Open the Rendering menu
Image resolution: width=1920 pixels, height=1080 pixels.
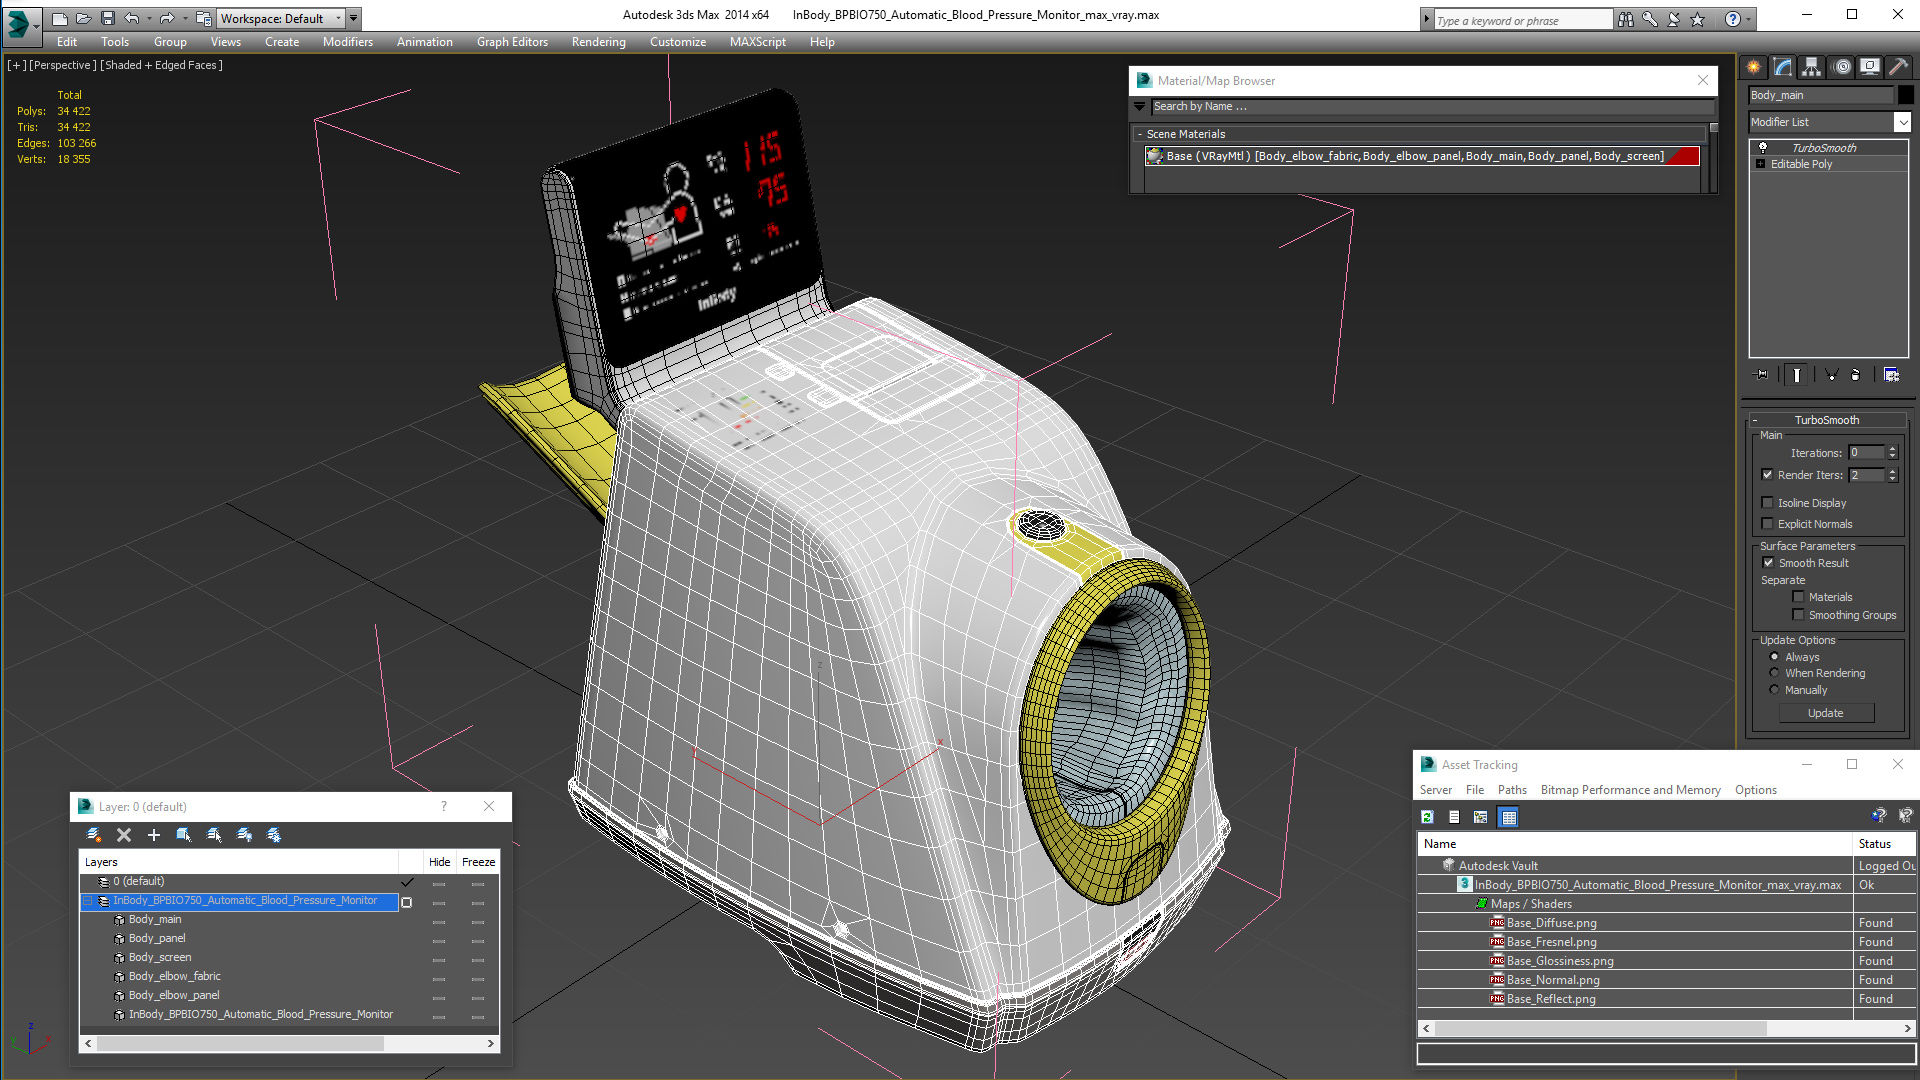coord(598,42)
